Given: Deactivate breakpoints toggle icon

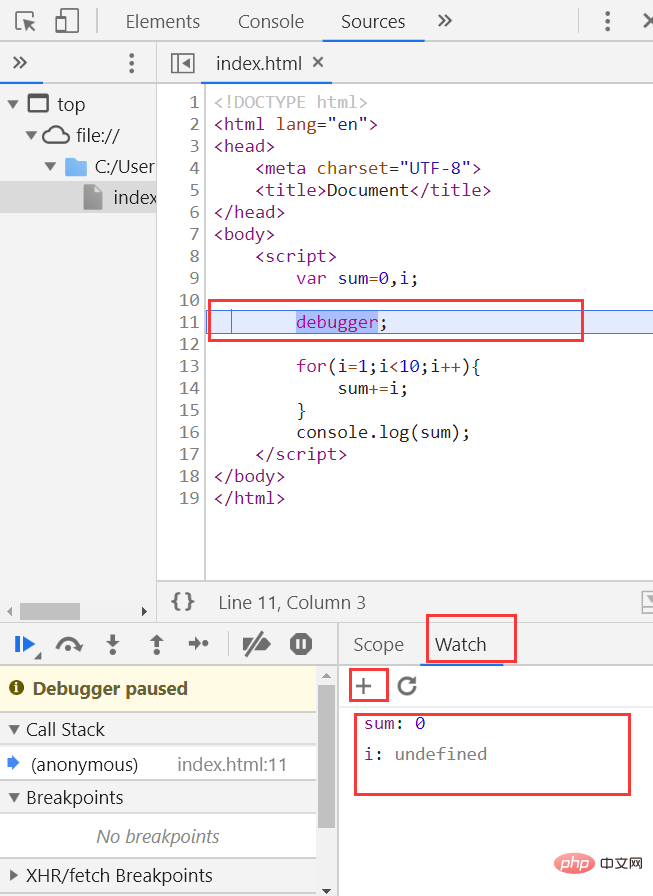Looking at the screenshot, I should (x=256, y=645).
